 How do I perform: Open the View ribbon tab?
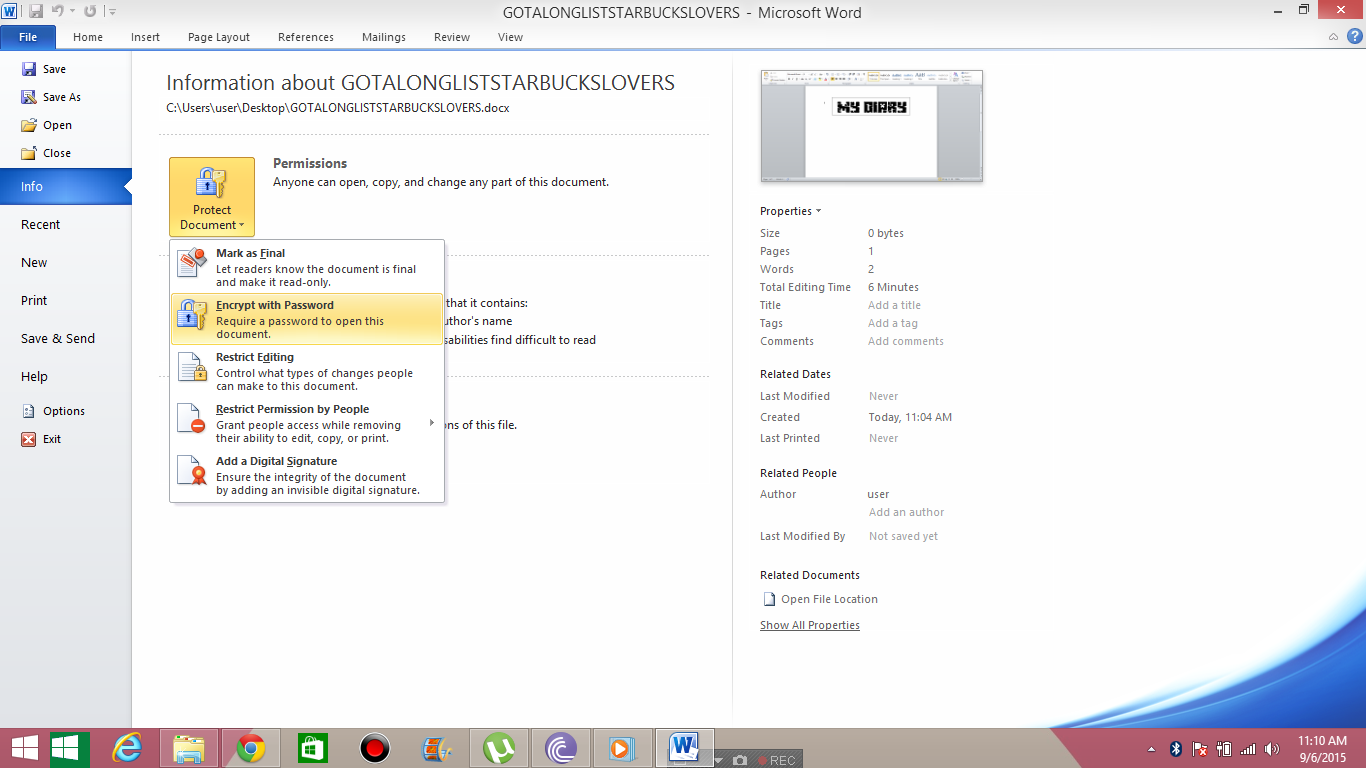click(510, 37)
